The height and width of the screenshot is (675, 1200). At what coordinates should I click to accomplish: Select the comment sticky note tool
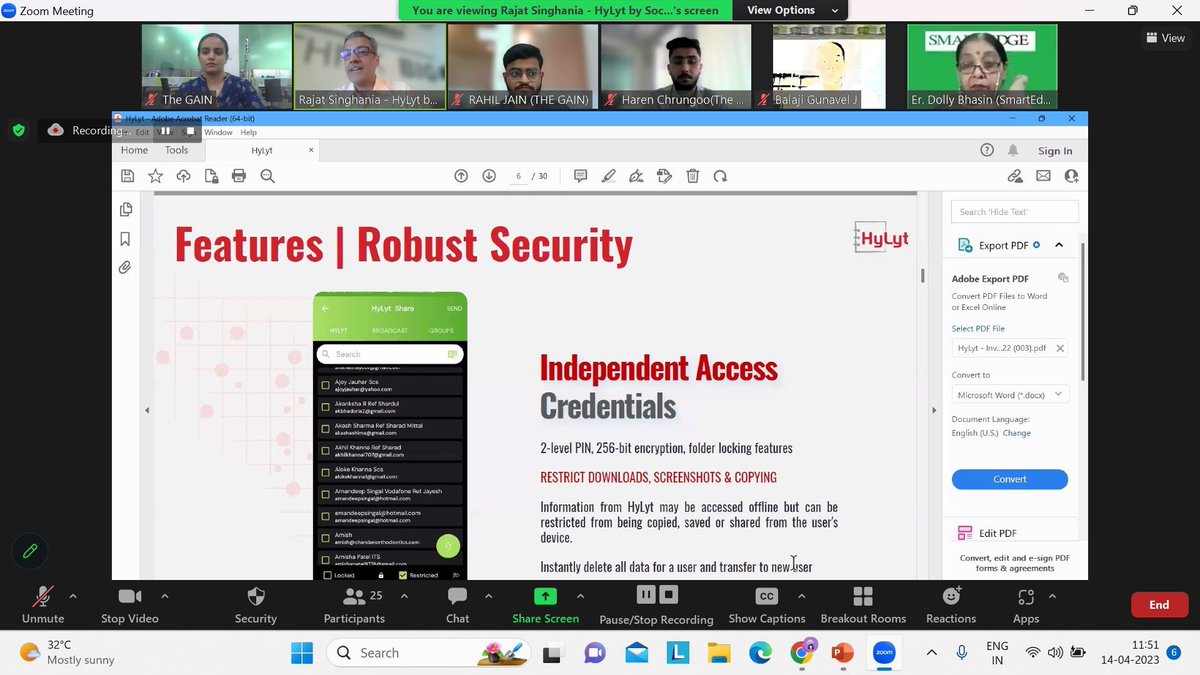click(580, 176)
